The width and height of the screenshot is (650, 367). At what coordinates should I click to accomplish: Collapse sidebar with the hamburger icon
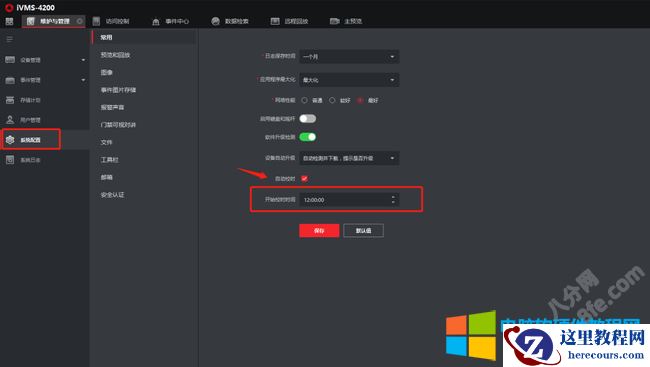pos(9,39)
